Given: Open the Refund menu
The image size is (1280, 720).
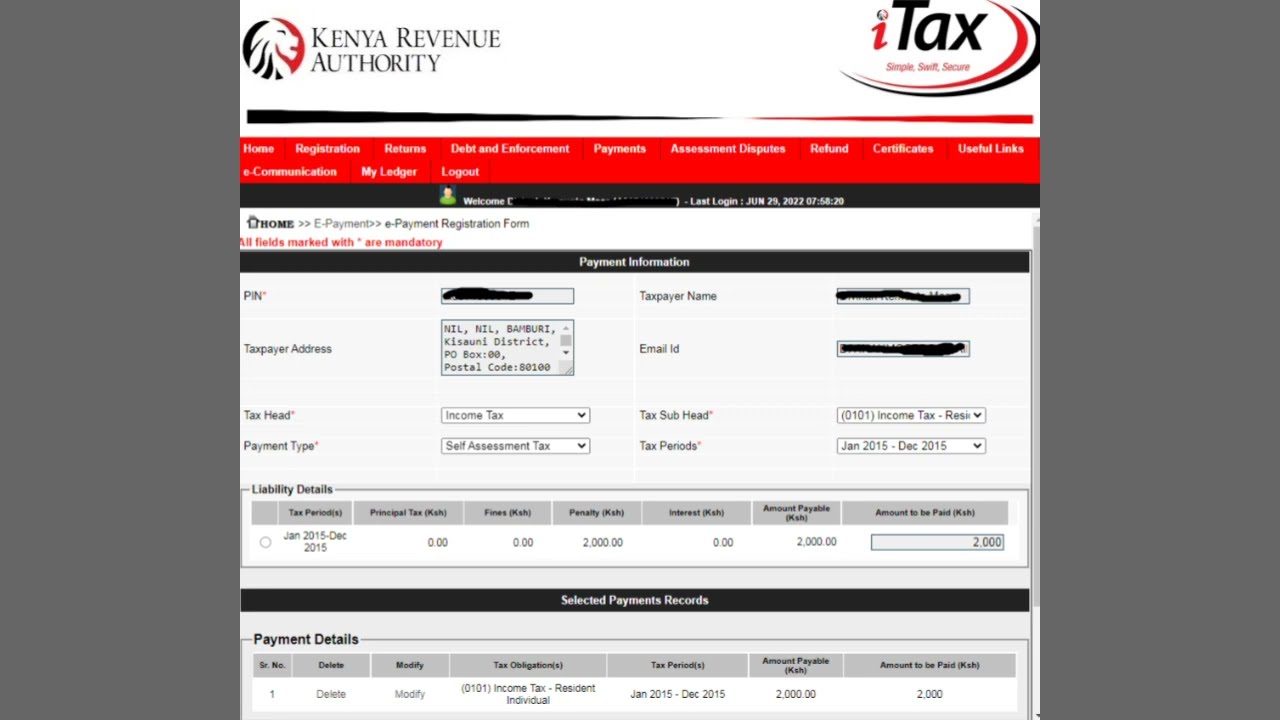Looking at the screenshot, I should [x=829, y=148].
